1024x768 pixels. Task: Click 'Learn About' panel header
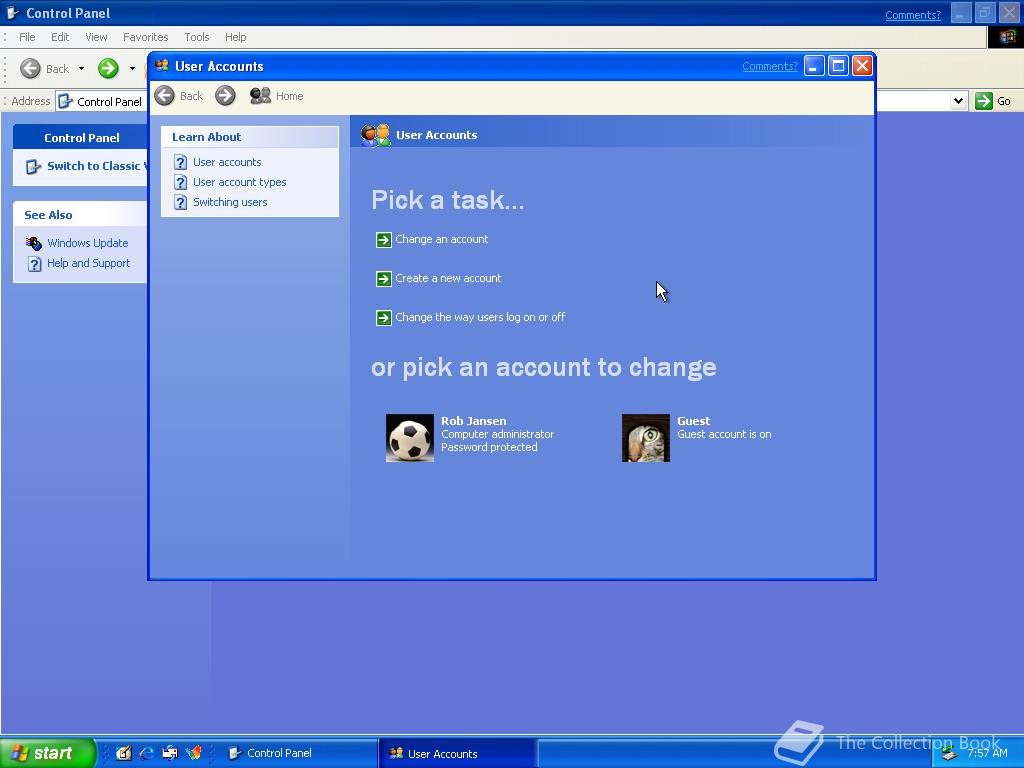tap(249, 137)
